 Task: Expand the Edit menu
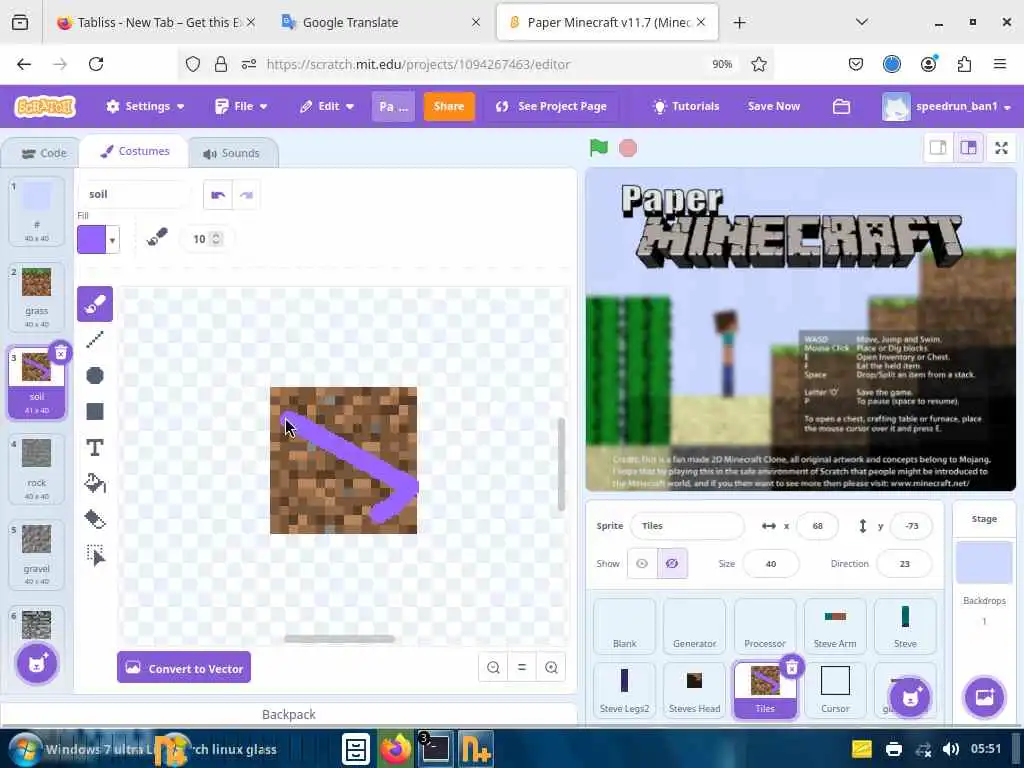[327, 106]
